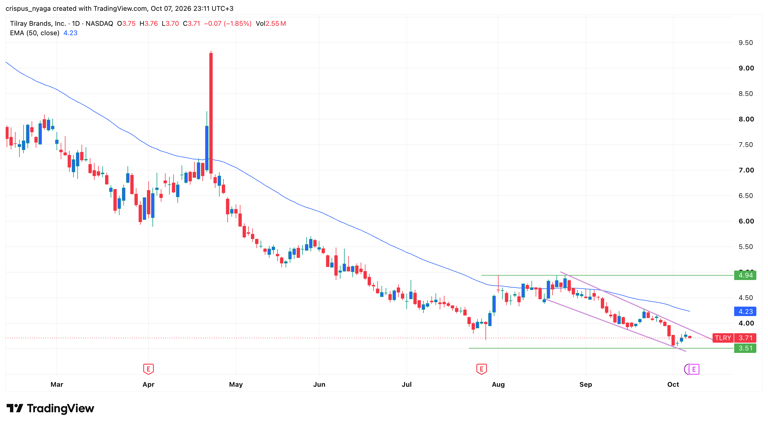Image resolution: width=768 pixels, height=425 pixels.
Task: Click the TradingView logo
Action: coord(50,408)
